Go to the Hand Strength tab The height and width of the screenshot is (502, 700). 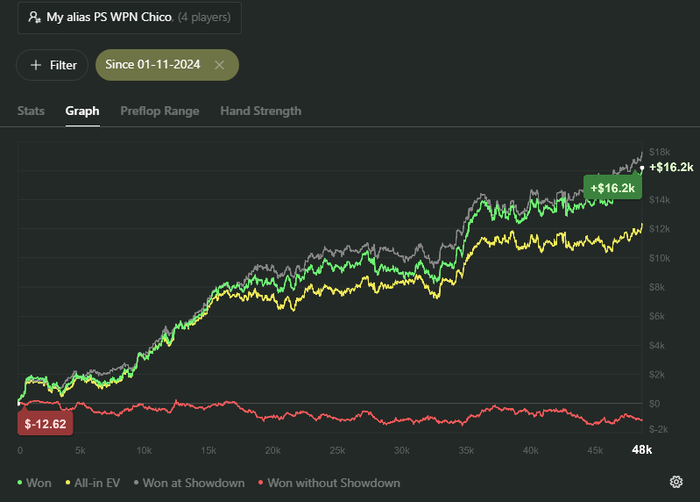pyautogui.click(x=260, y=111)
